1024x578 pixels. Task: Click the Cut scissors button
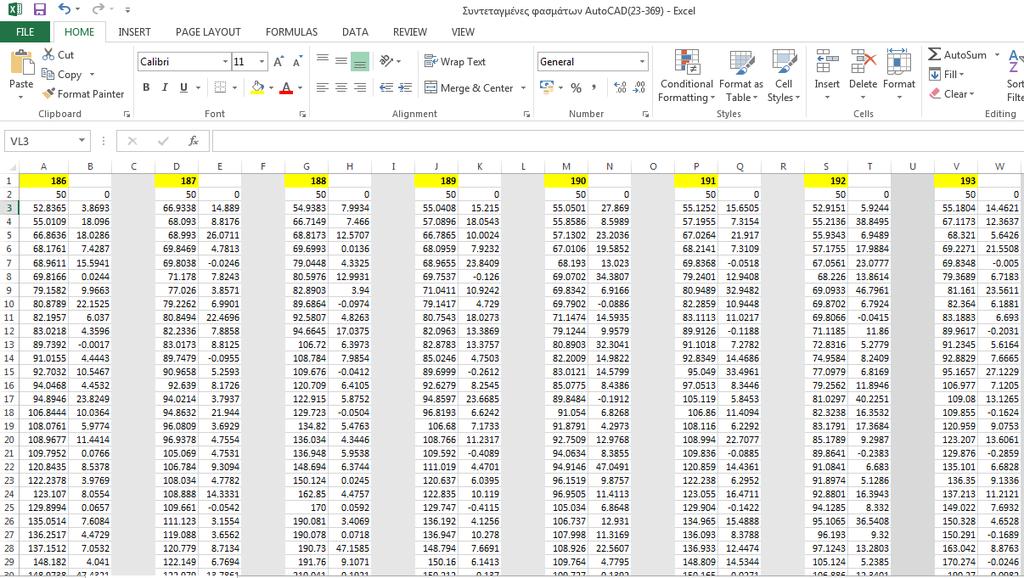(58, 55)
